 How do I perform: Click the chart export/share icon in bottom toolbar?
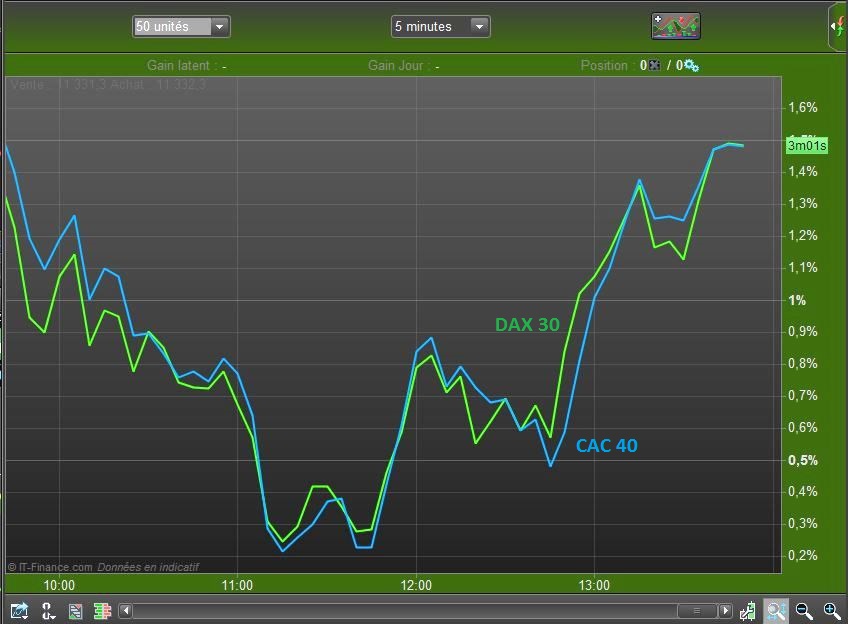(19, 611)
